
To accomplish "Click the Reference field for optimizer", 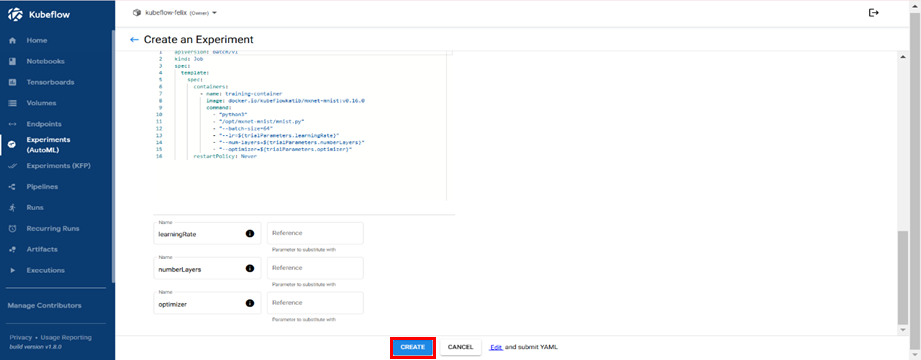I will click(x=315, y=304).
